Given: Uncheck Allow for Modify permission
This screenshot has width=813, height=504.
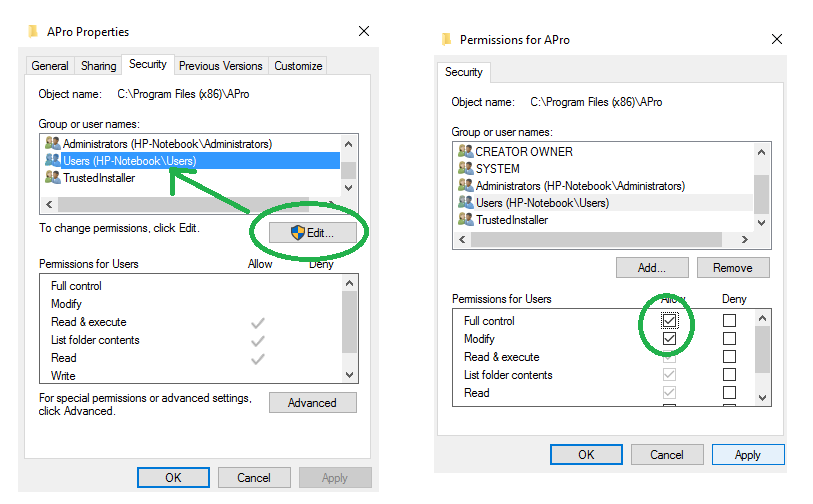Looking at the screenshot, I should point(670,339).
